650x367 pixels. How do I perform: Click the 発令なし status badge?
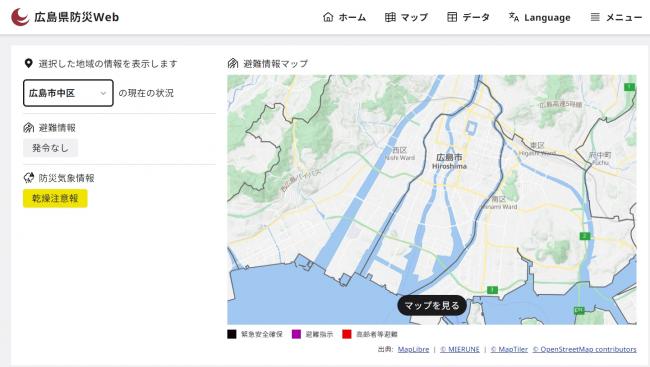[x=50, y=148]
